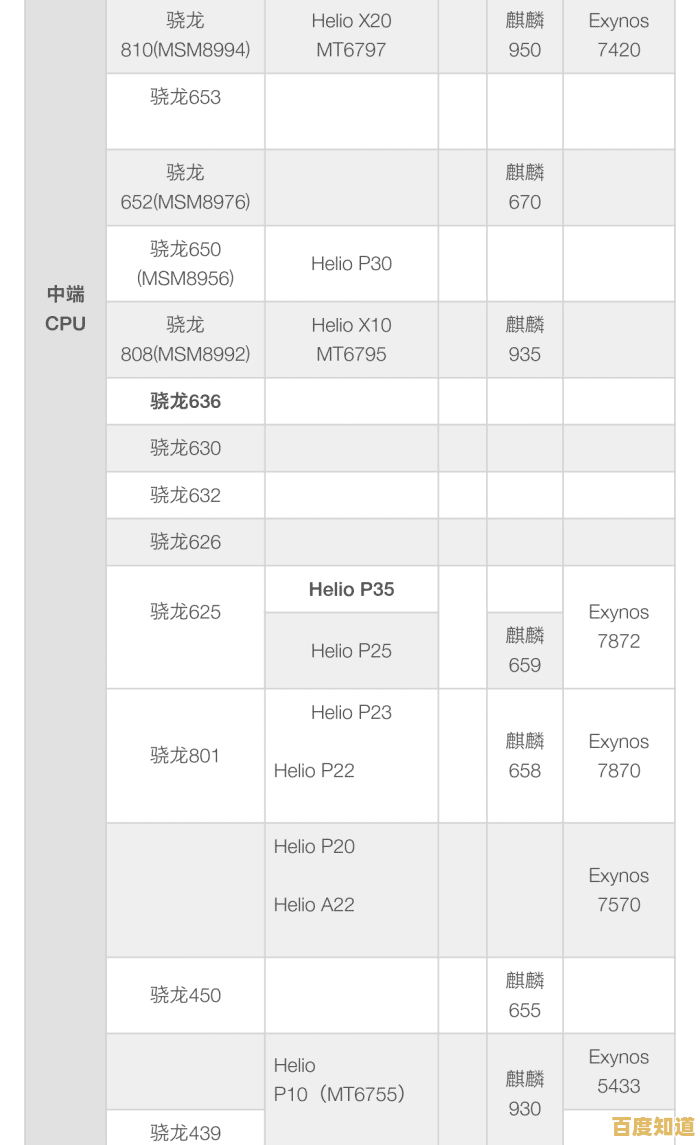Click the 骁龙632 row
Screen dimensions: 700x1145
pyautogui.click(x=185, y=495)
